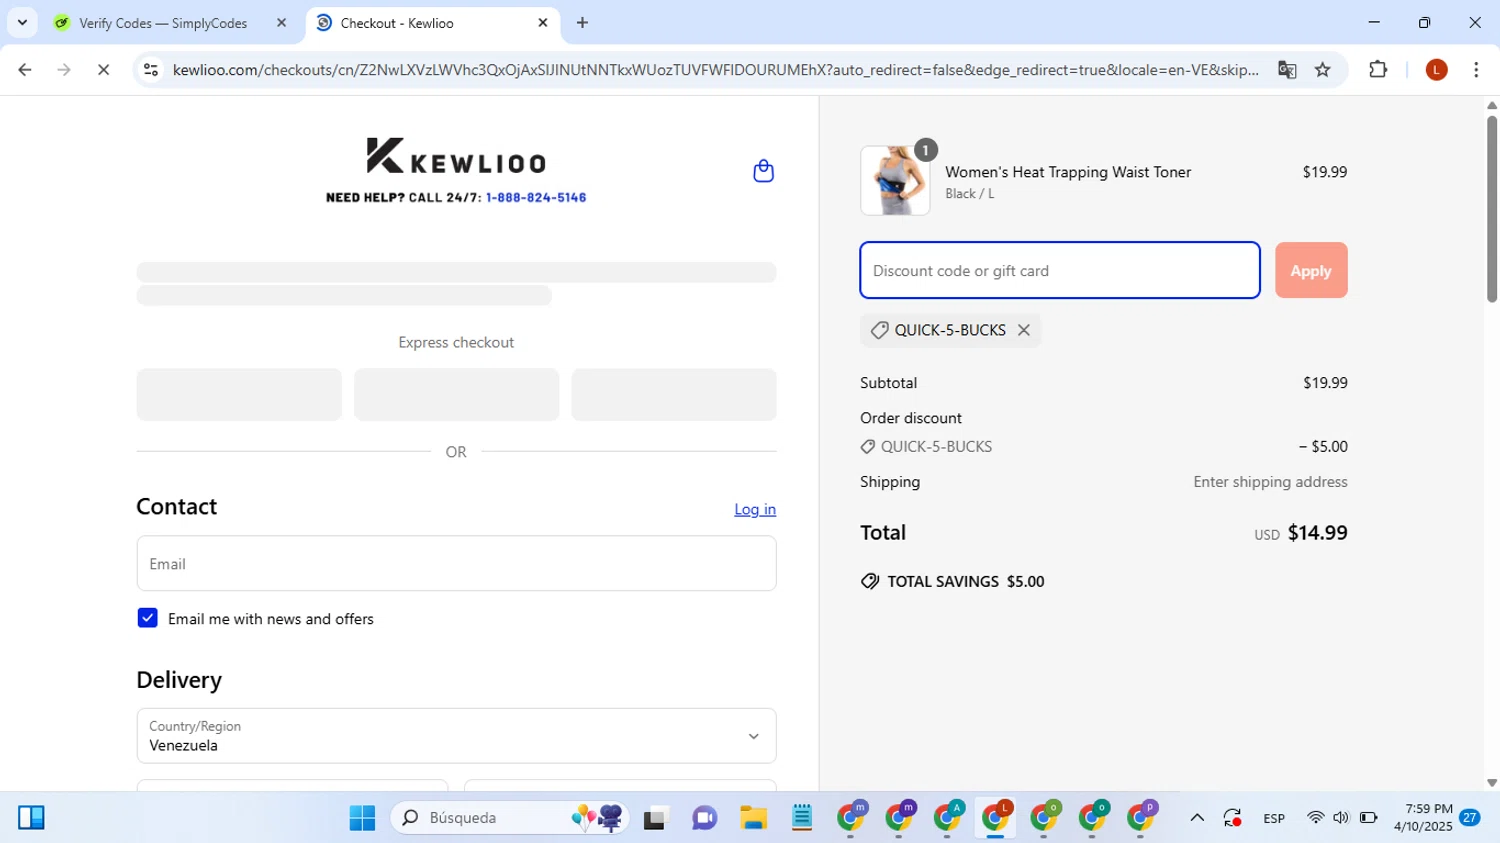
Task: Click the Total price $14.99
Action: click(x=1317, y=533)
